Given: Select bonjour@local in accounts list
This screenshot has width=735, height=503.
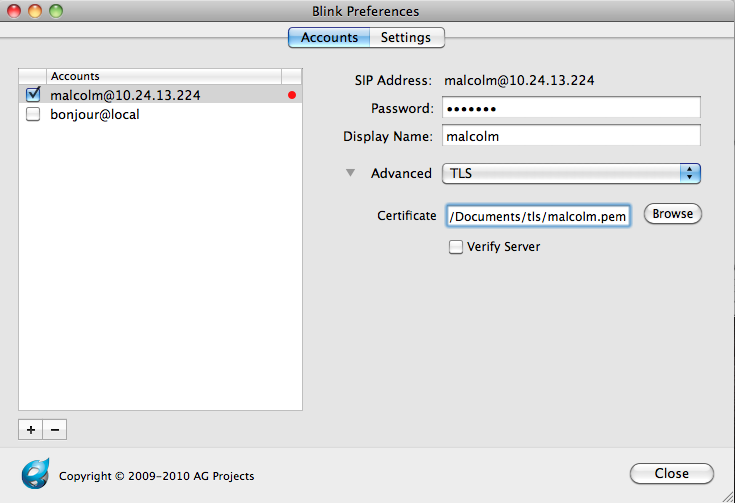Looking at the screenshot, I should tap(95, 114).
